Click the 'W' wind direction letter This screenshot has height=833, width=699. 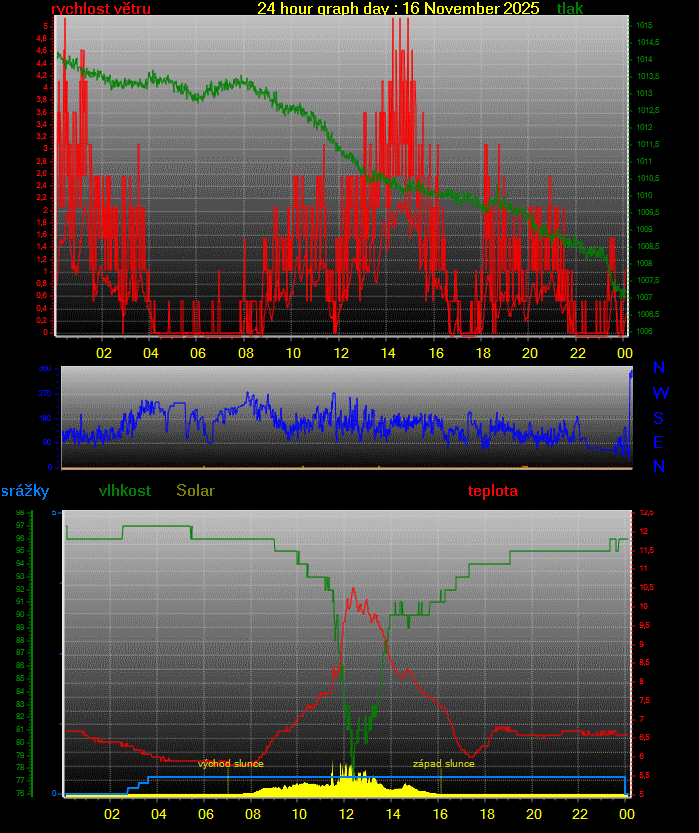[x=660, y=394]
